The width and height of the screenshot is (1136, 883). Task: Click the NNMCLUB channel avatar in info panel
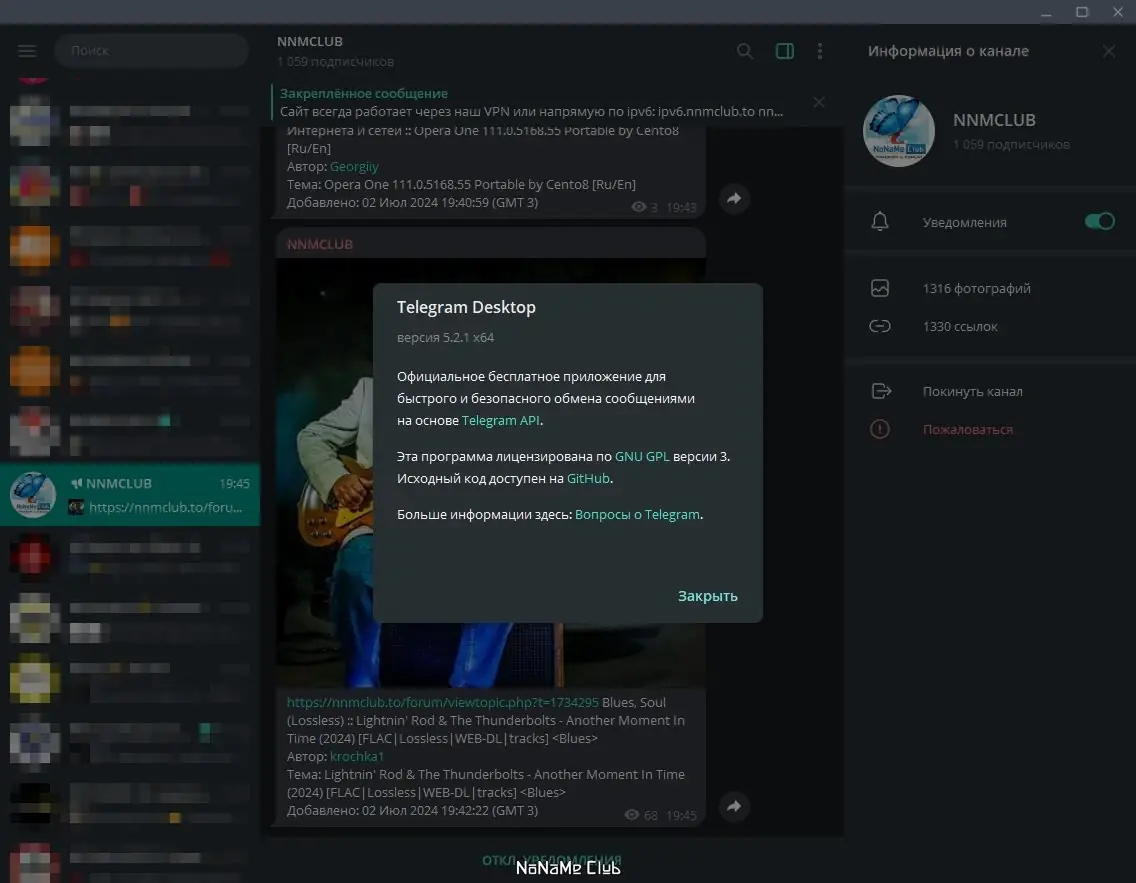(898, 131)
